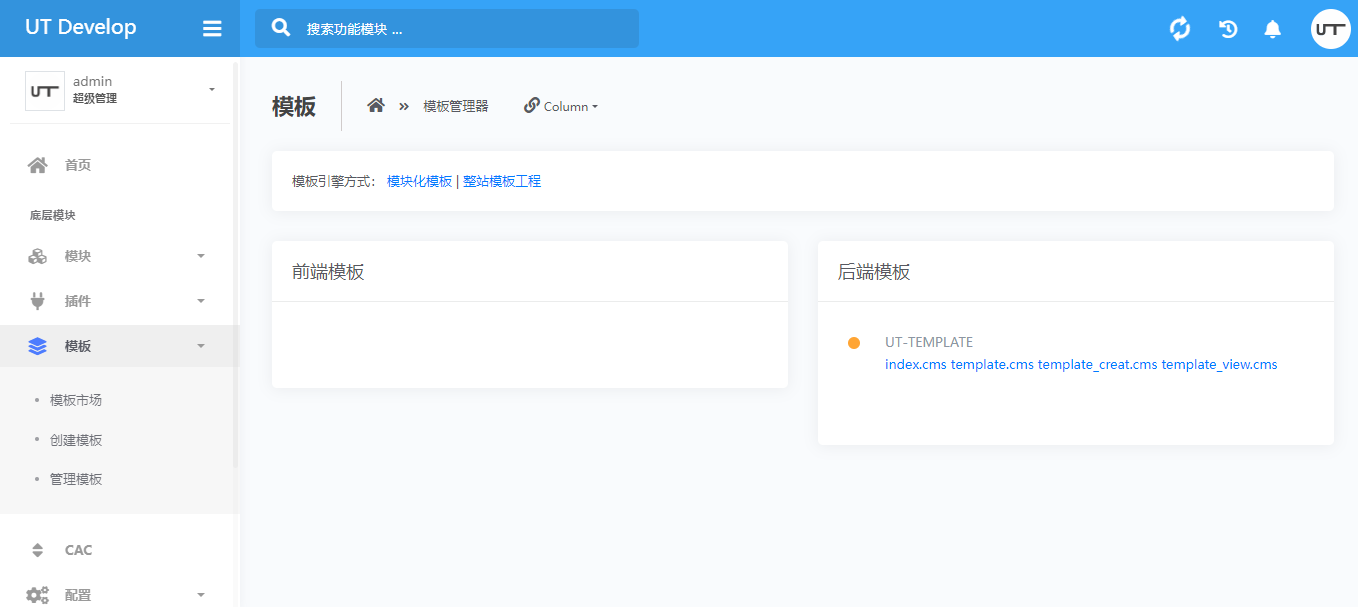Expand the 模块 sidebar menu
Screen dimensions: 1358x607
[x=118, y=256]
